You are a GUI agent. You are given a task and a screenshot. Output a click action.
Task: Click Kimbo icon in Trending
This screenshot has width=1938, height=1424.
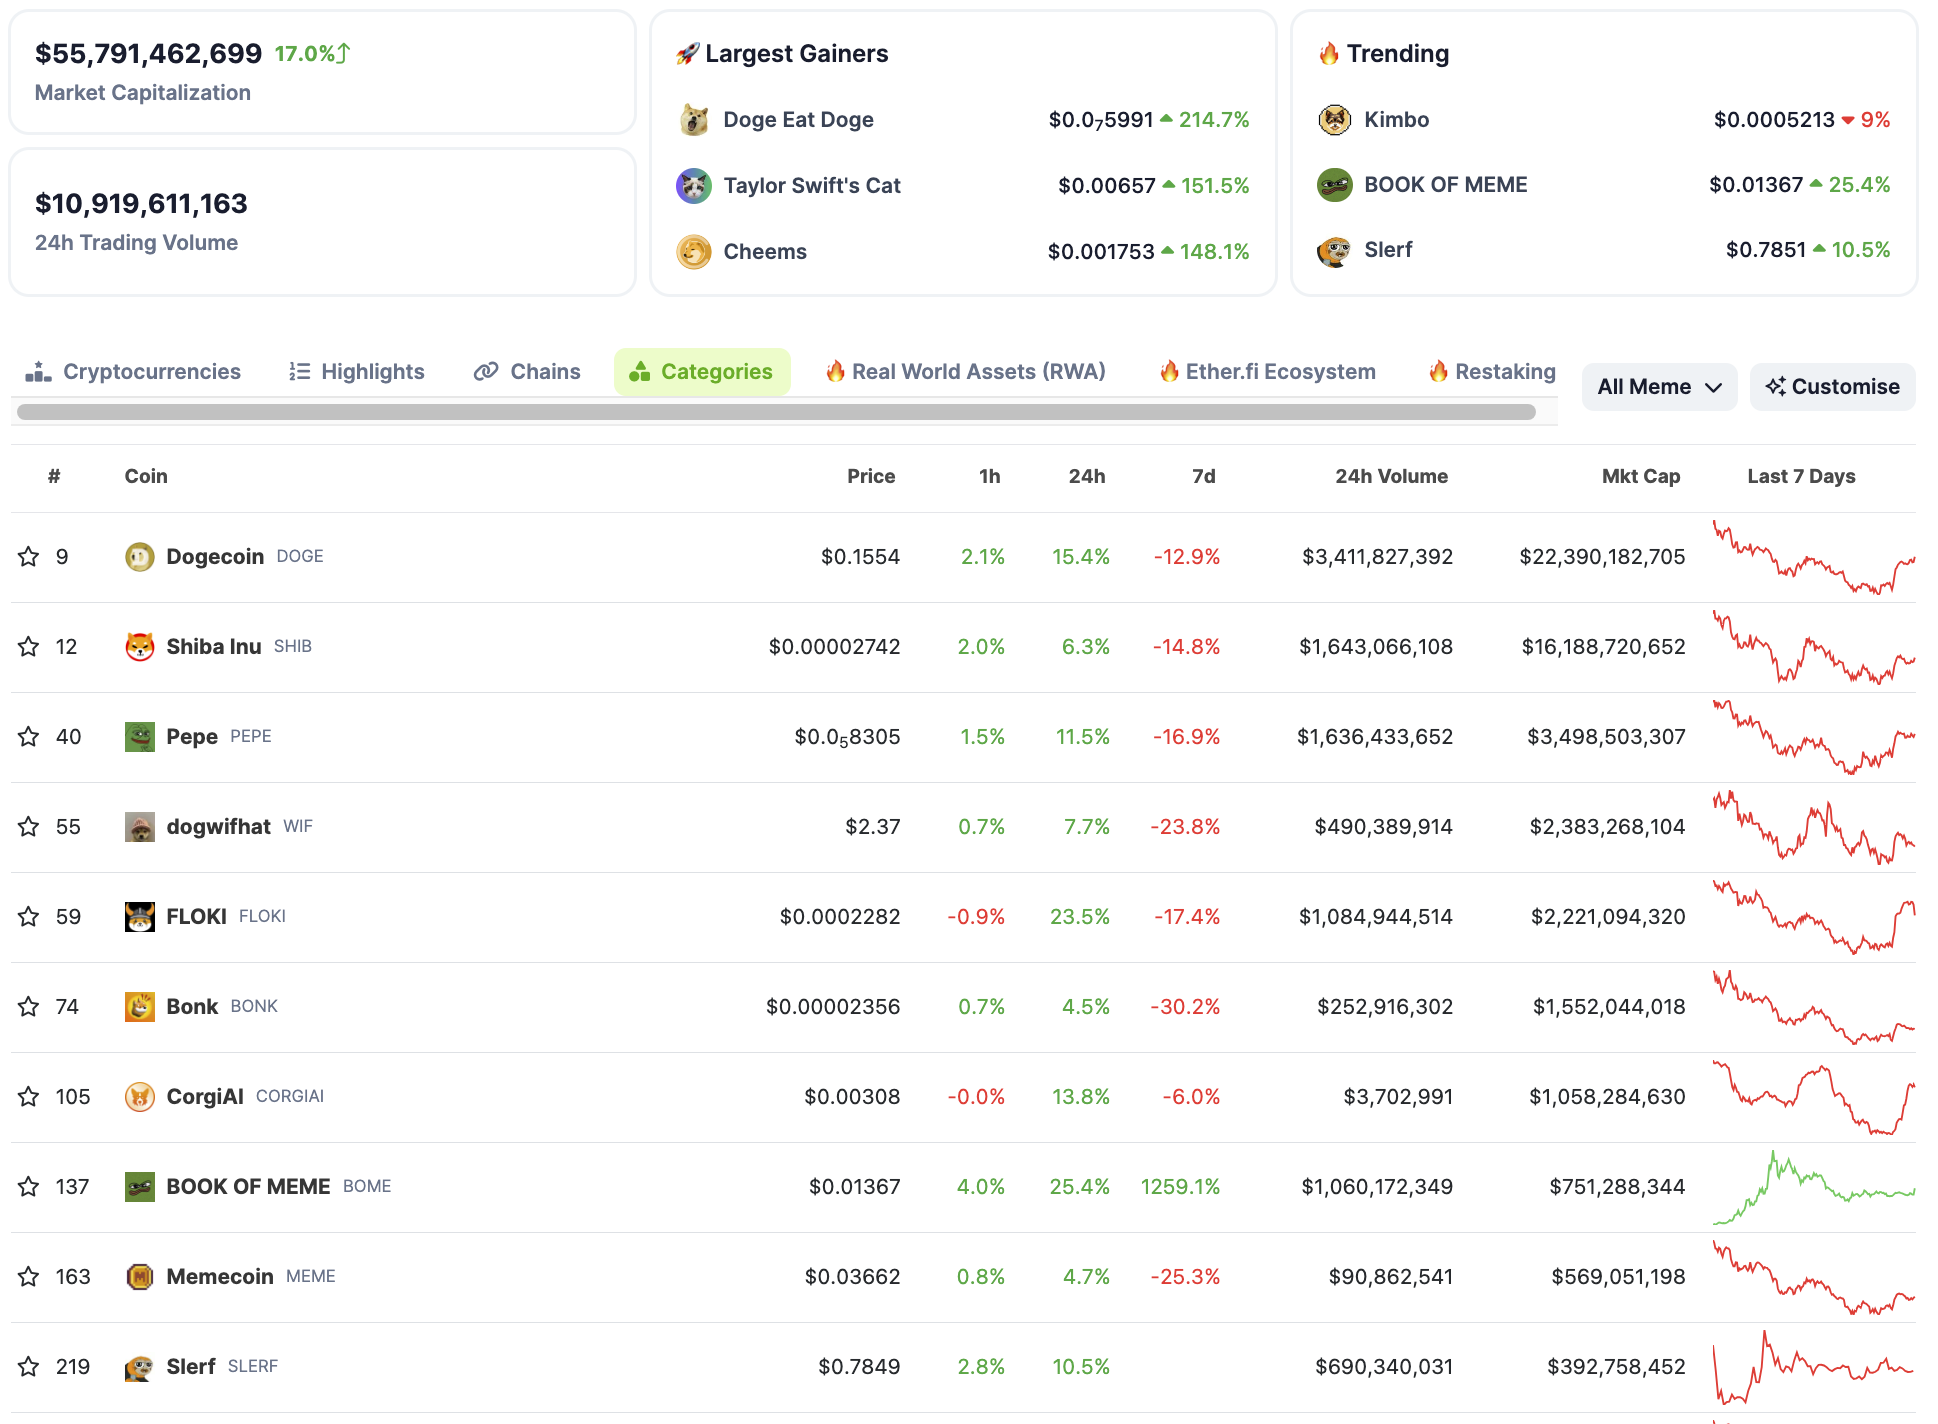point(1334,120)
